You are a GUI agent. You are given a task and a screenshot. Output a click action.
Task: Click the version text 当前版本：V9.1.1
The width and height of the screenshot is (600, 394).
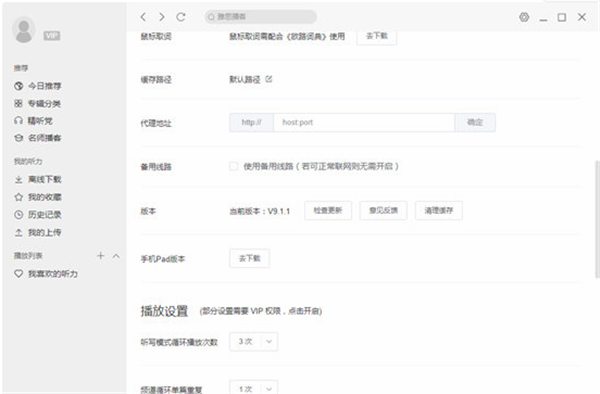point(259,211)
